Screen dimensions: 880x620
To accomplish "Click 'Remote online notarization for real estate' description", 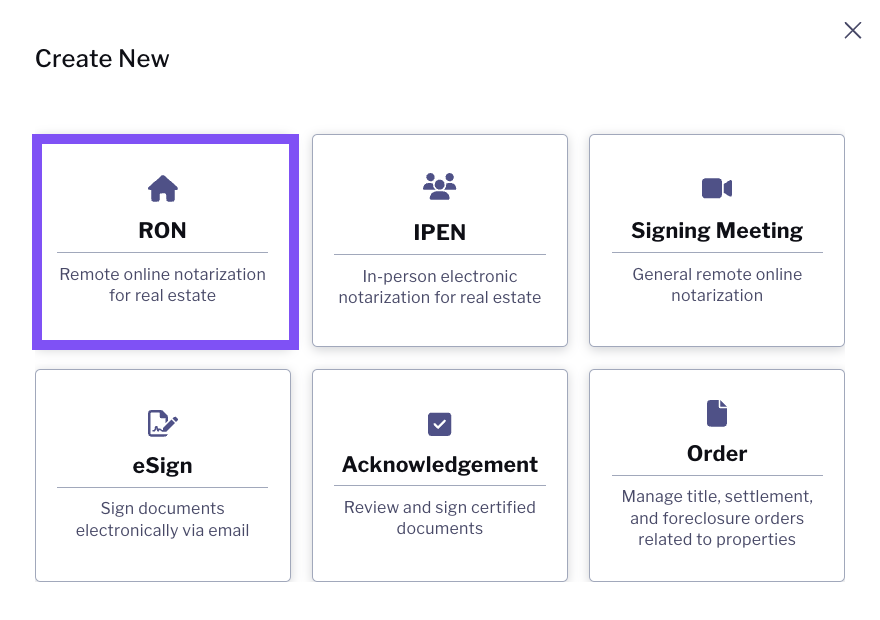I will pos(162,285).
